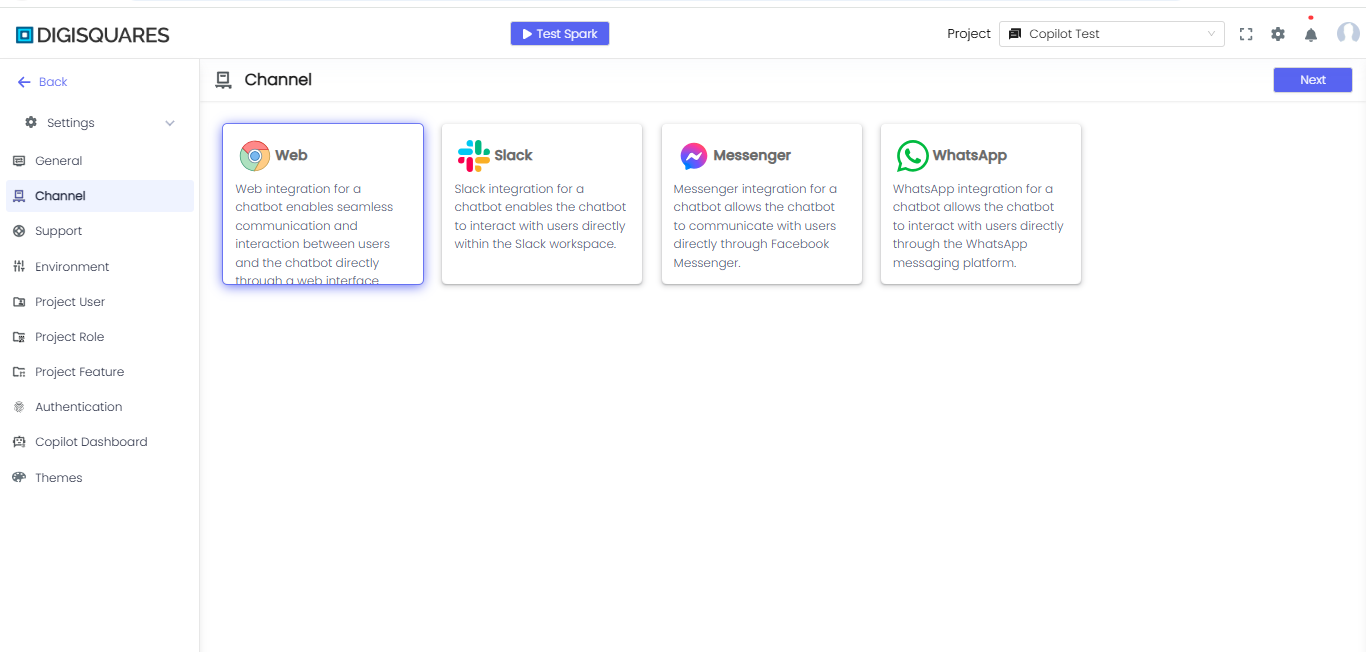The image size is (1366, 652).
Task: Click the Channel page heading text
Action: [278, 80]
